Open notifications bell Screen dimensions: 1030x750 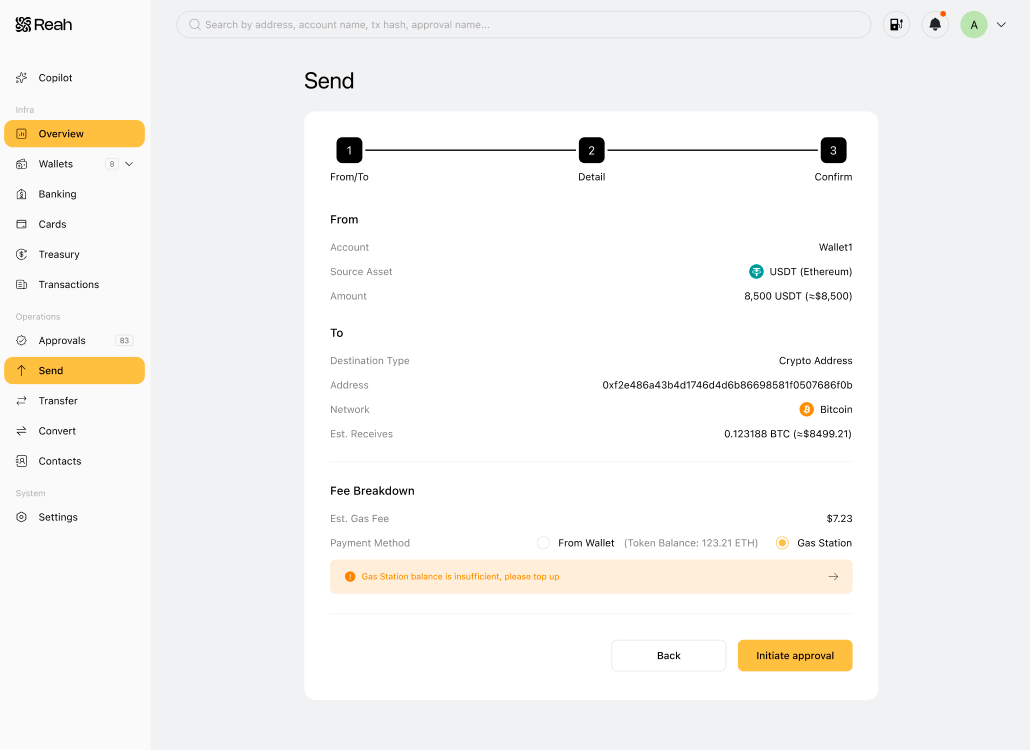tap(935, 25)
